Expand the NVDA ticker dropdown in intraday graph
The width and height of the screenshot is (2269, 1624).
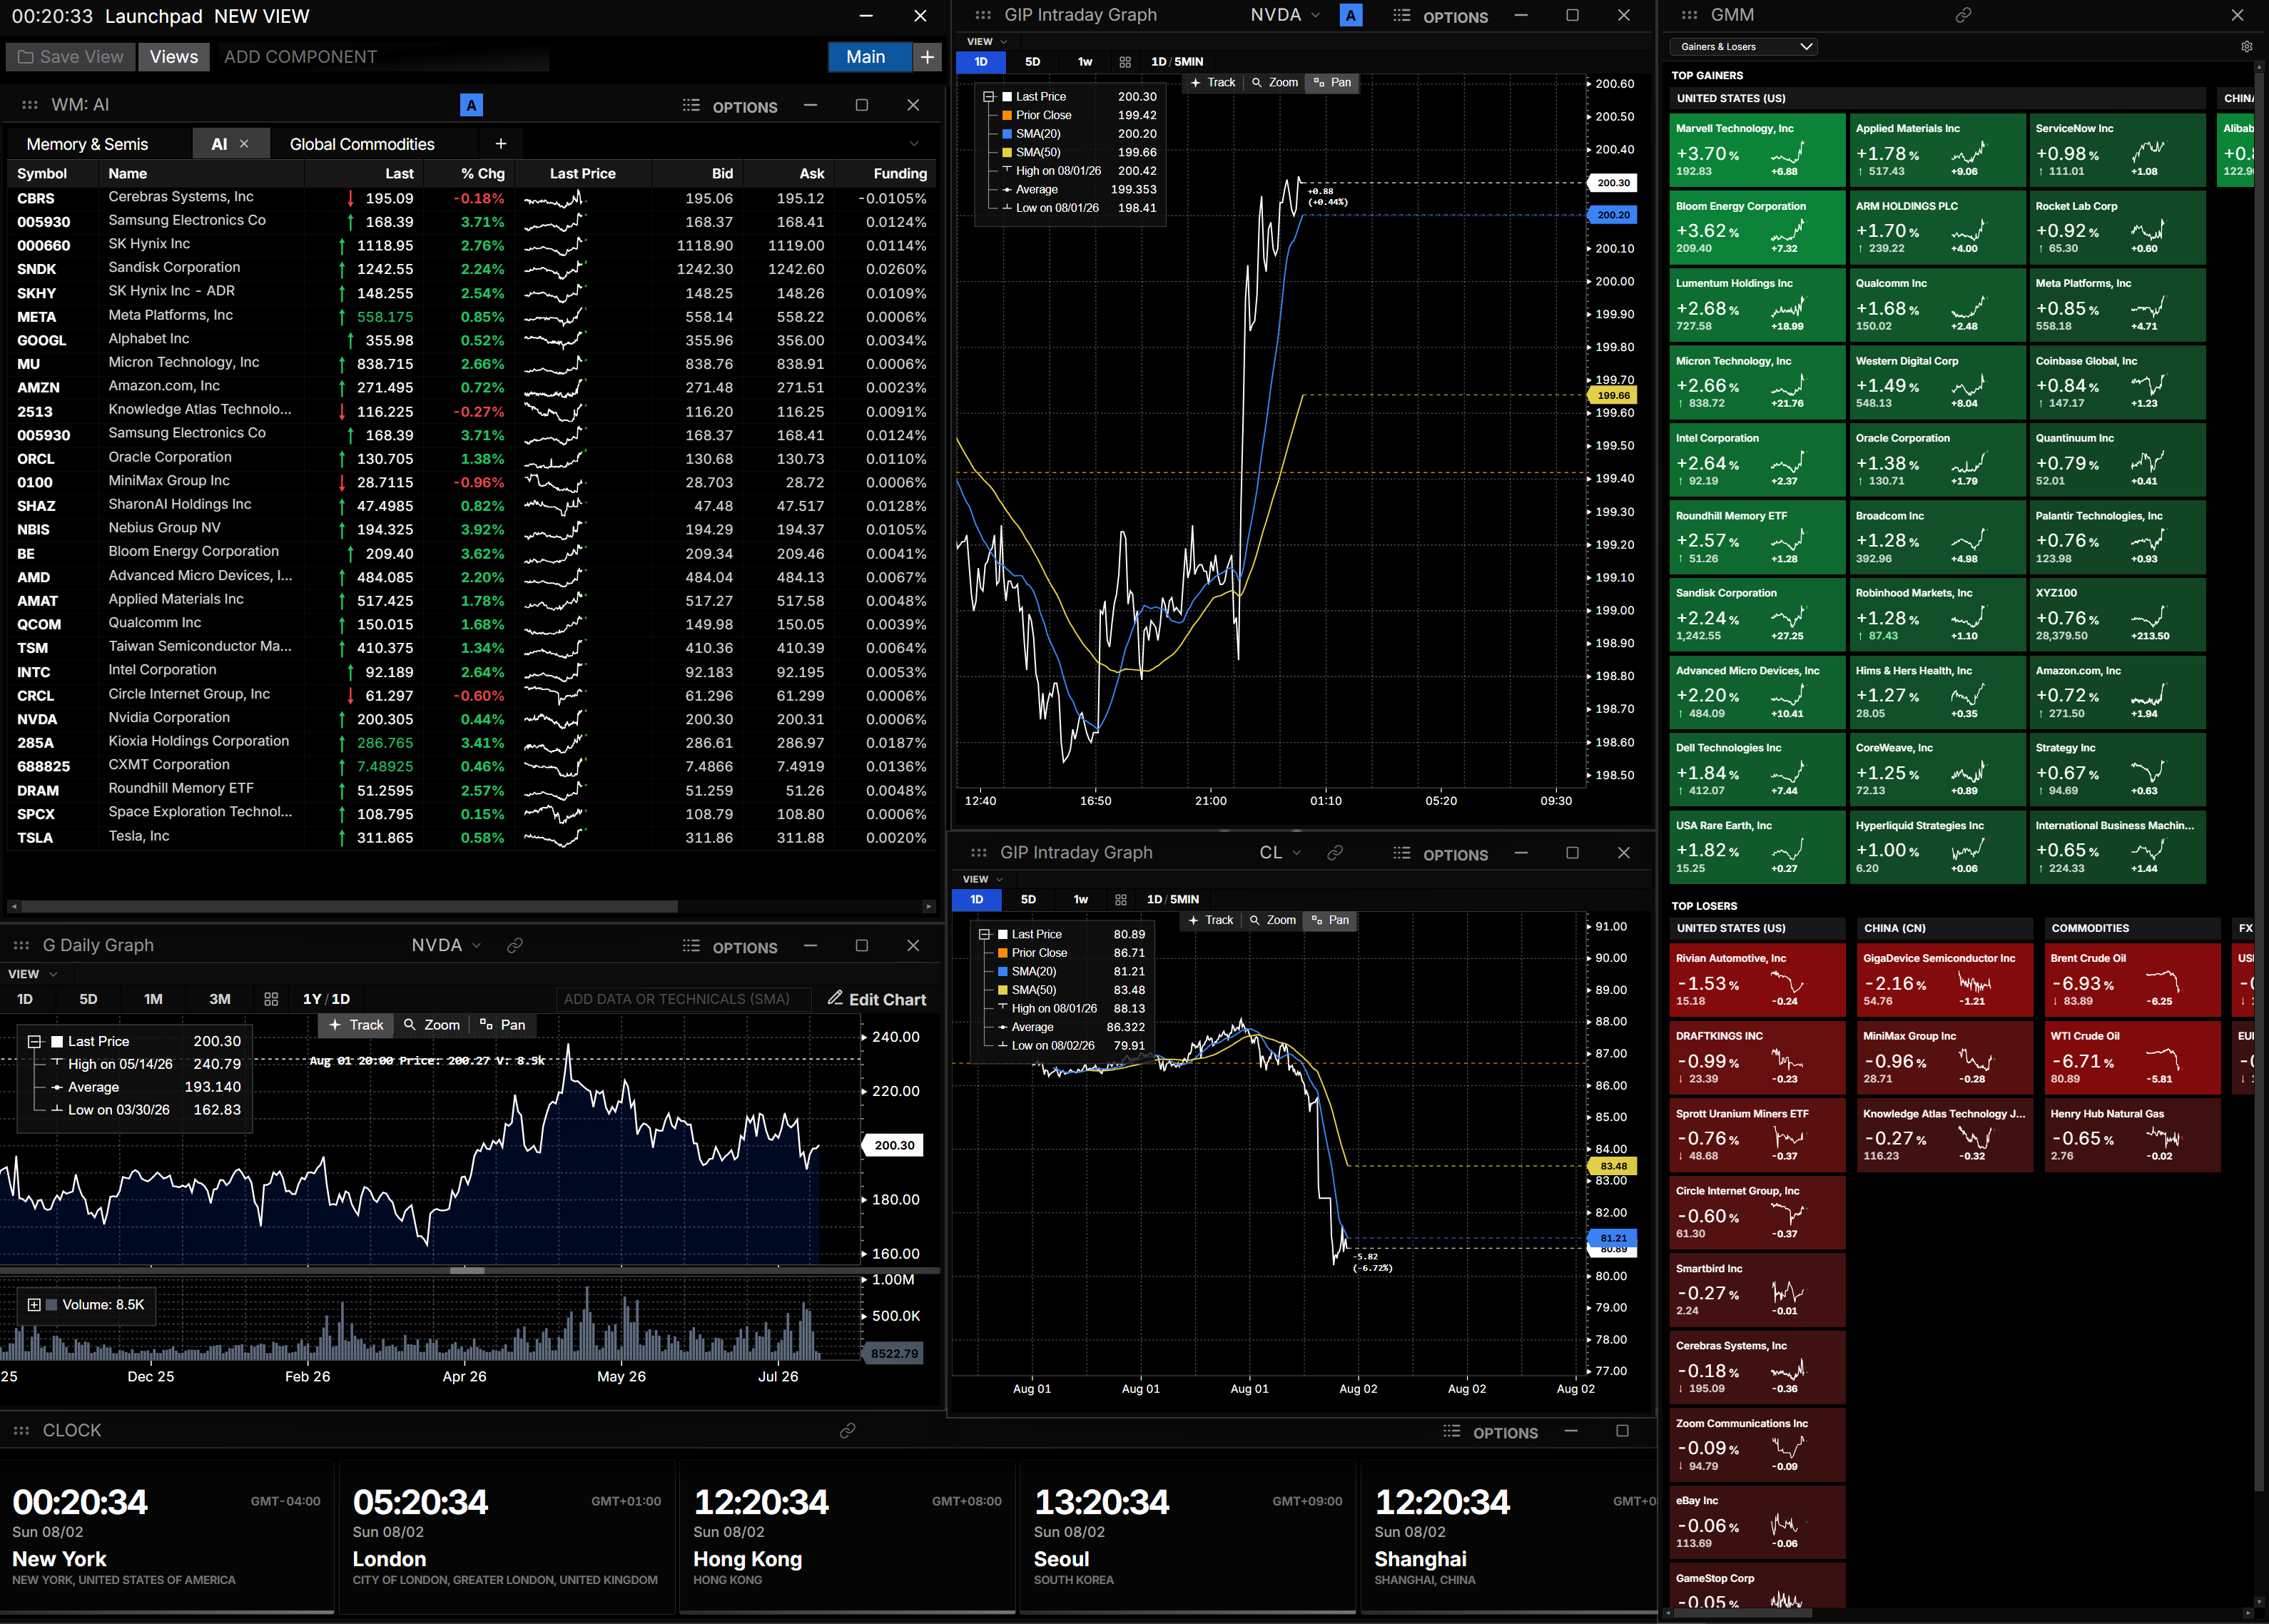pyautogui.click(x=1316, y=15)
